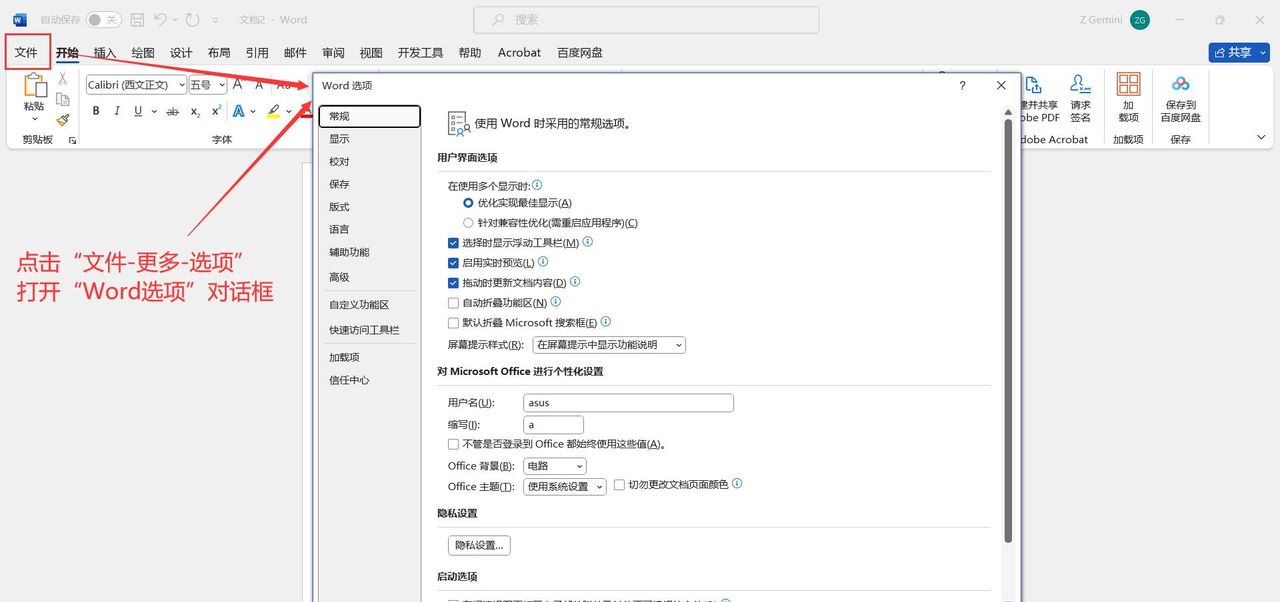
Task: Switch to the 插入 (Insert) tab
Action: click(105, 53)
